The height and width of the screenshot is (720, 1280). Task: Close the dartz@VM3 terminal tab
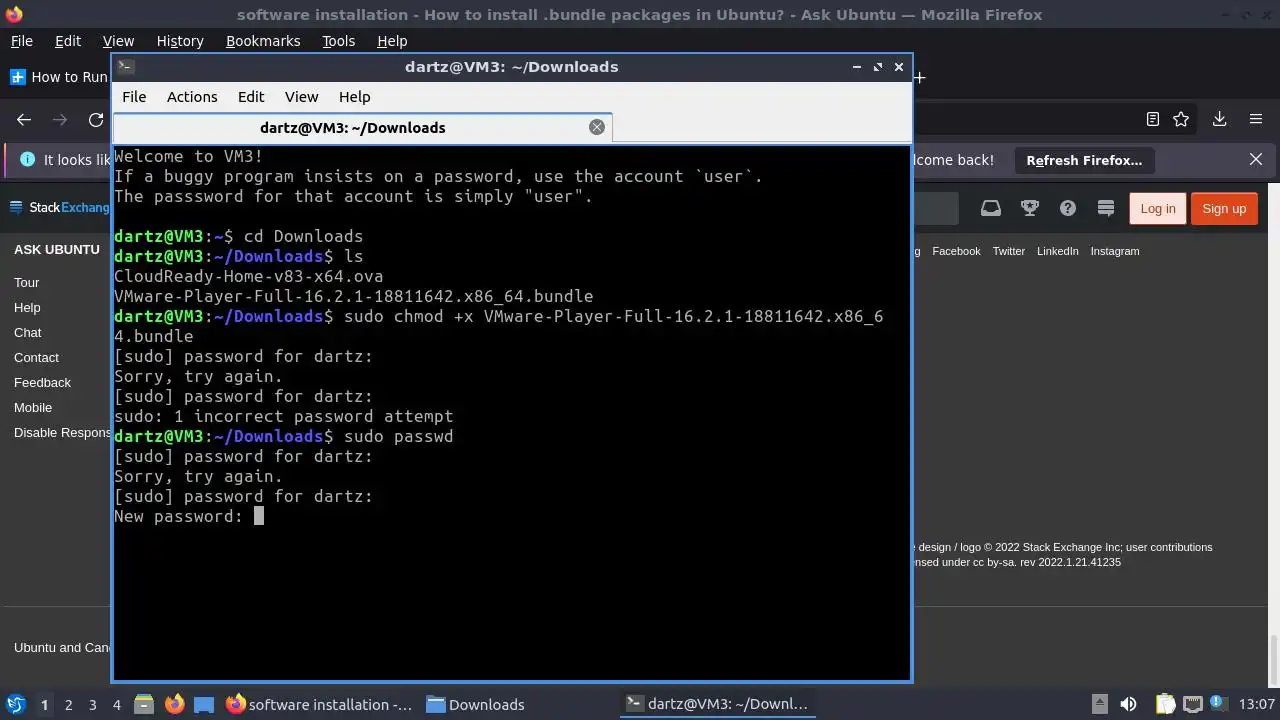(597, 127)
